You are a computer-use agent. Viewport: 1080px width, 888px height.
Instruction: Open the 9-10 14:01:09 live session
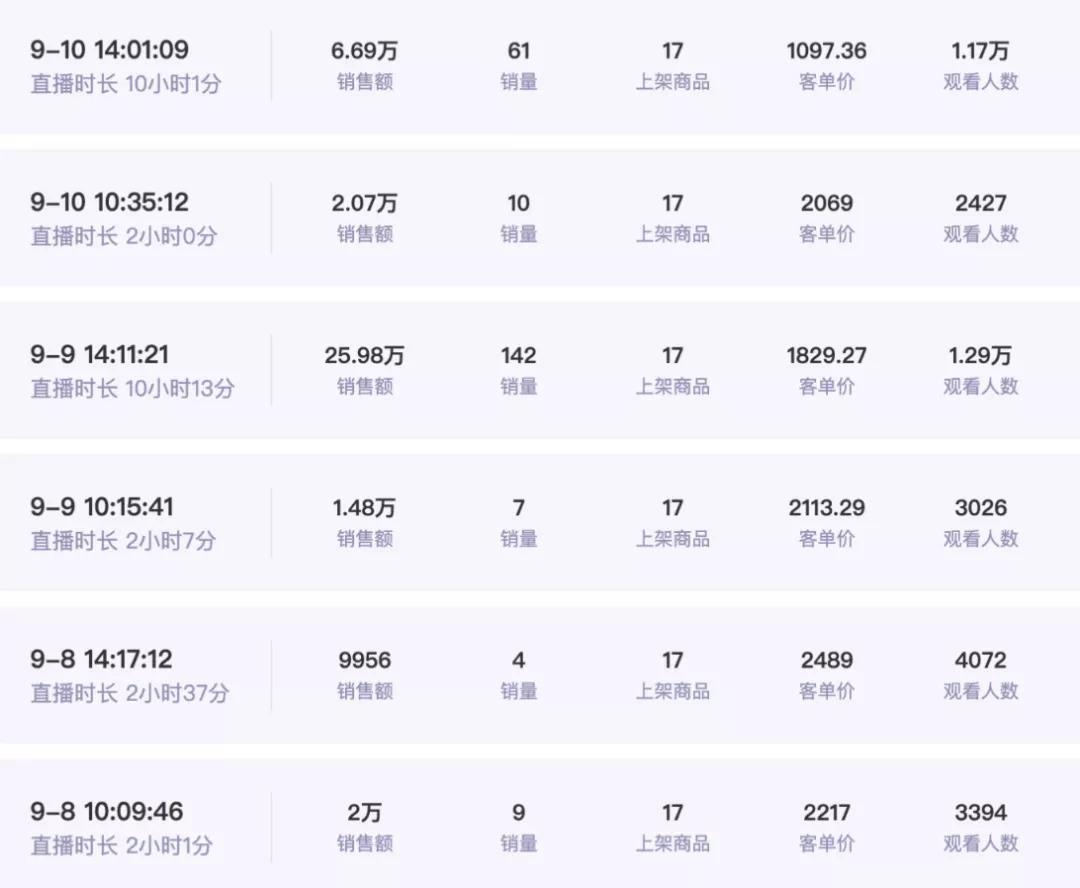point(109,50)
